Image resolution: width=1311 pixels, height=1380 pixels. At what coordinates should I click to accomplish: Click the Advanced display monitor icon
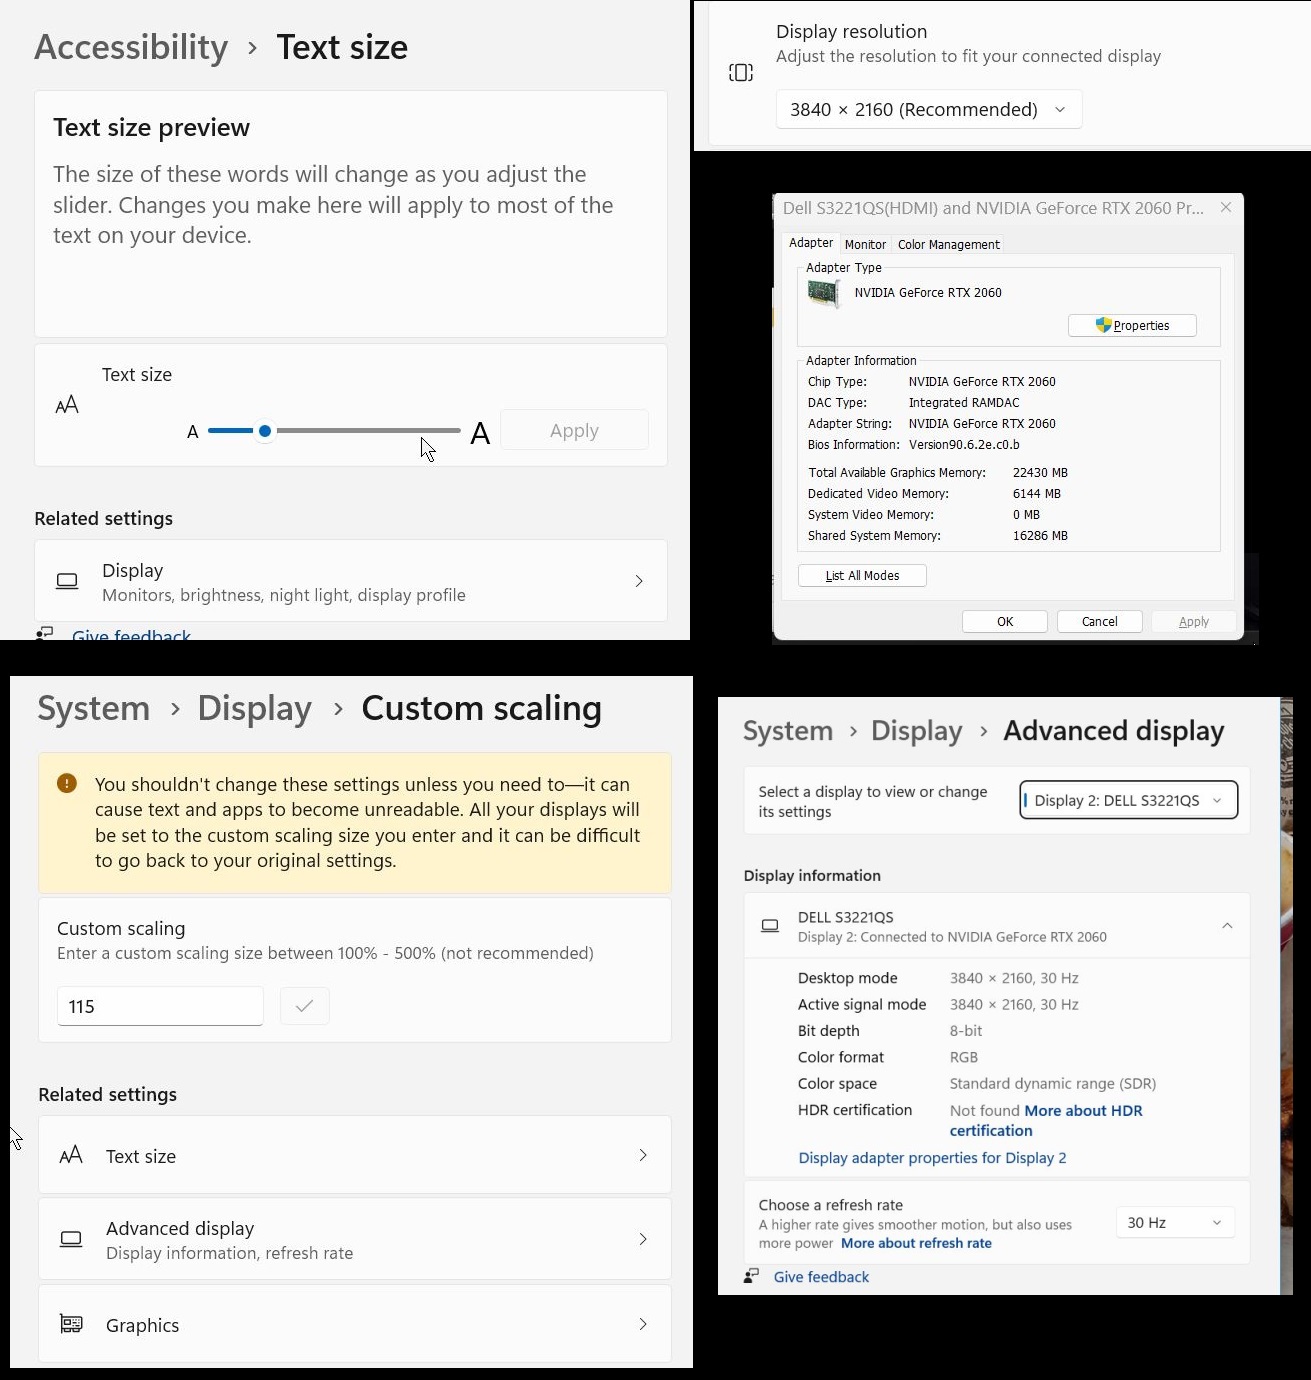pos(70,1239)
